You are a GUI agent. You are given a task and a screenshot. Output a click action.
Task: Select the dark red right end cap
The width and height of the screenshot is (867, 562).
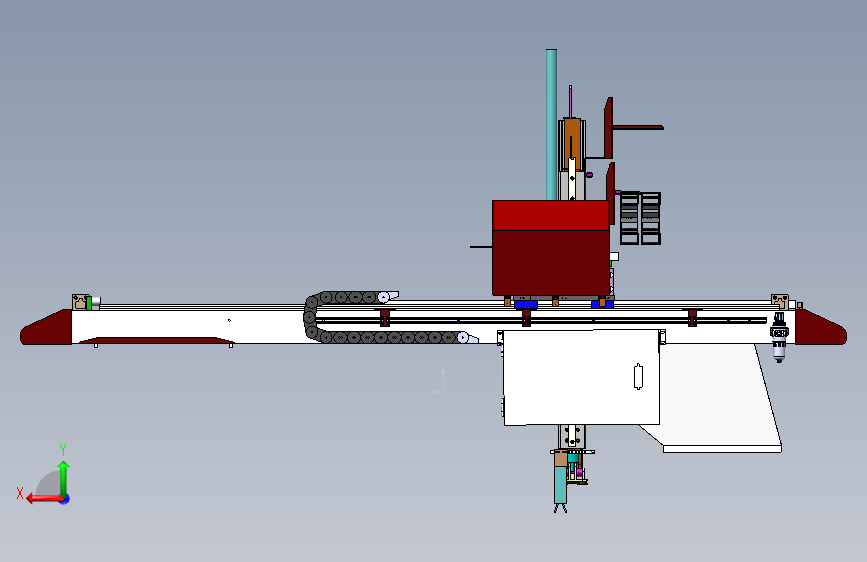pyautogui.click(x=821, y=328)
